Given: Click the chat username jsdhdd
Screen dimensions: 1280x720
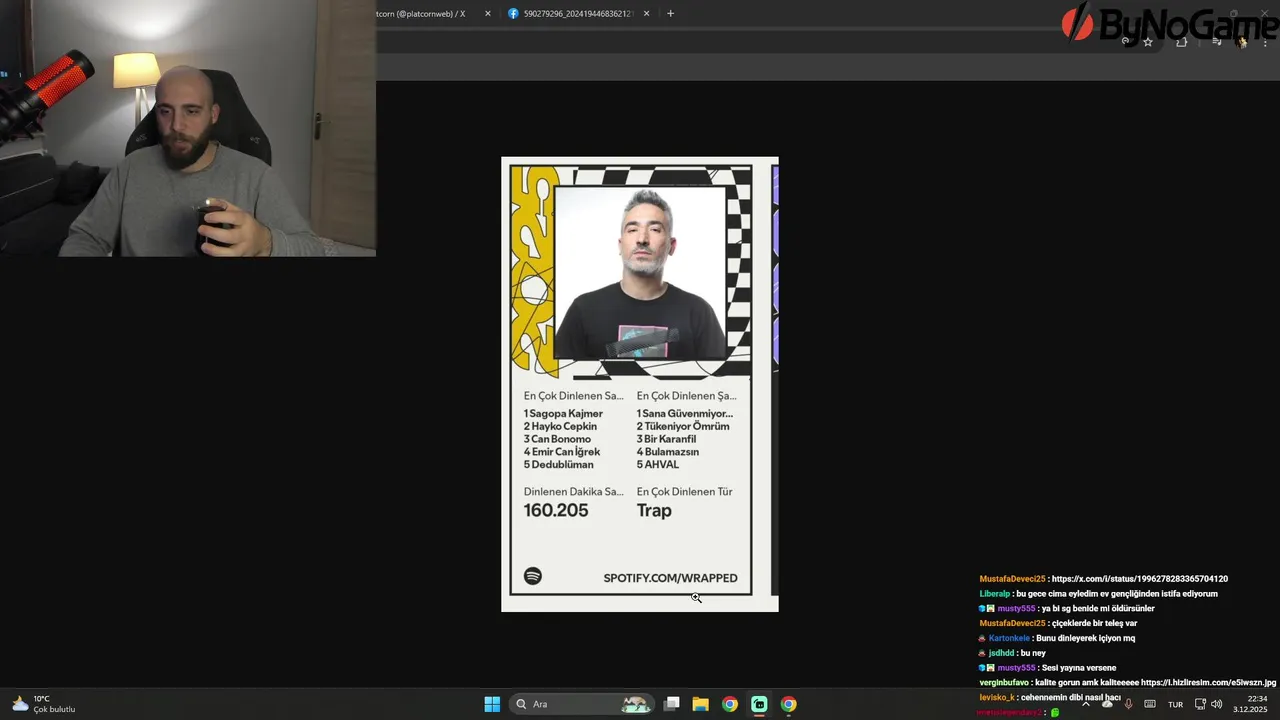Looking at the screenshot, I should 1002,653.
